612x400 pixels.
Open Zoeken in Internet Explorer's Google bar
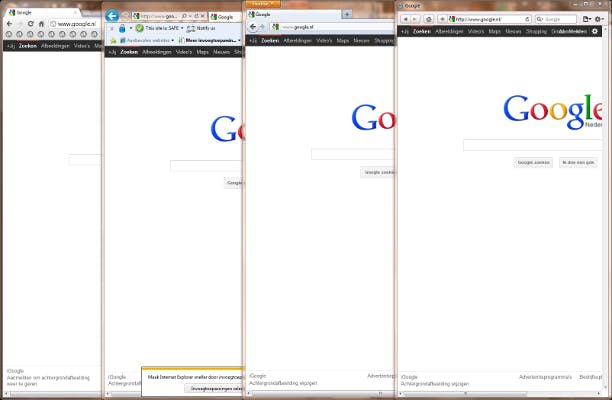click(129, 52)
